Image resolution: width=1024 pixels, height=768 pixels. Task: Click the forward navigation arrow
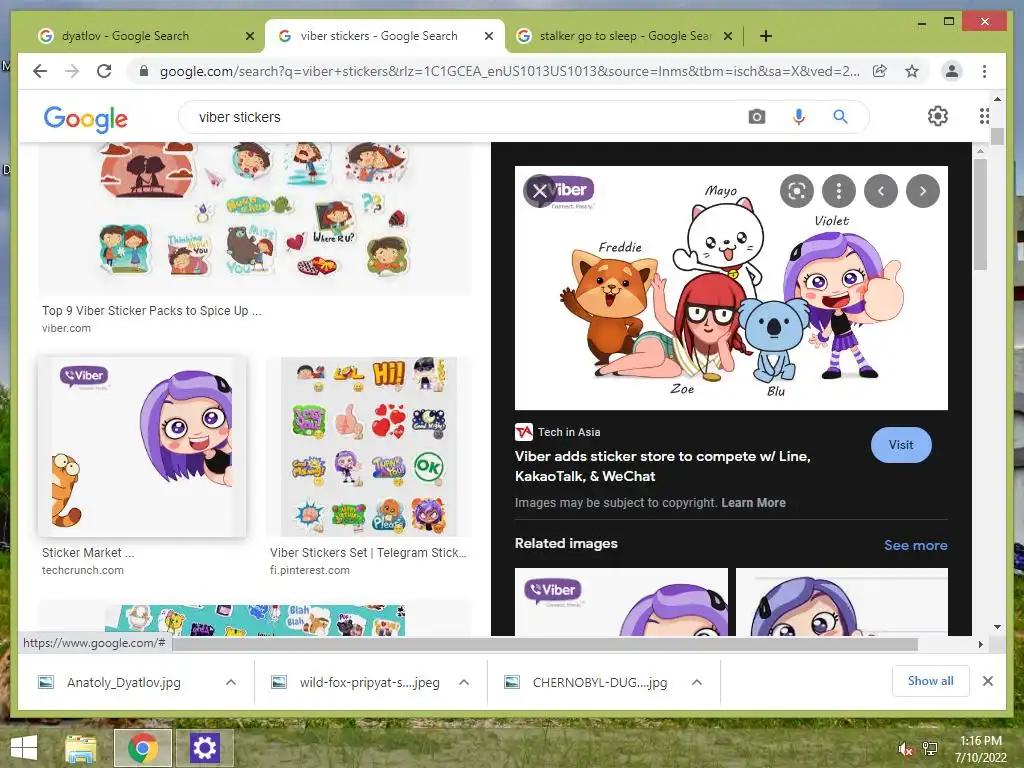[72, 71]
